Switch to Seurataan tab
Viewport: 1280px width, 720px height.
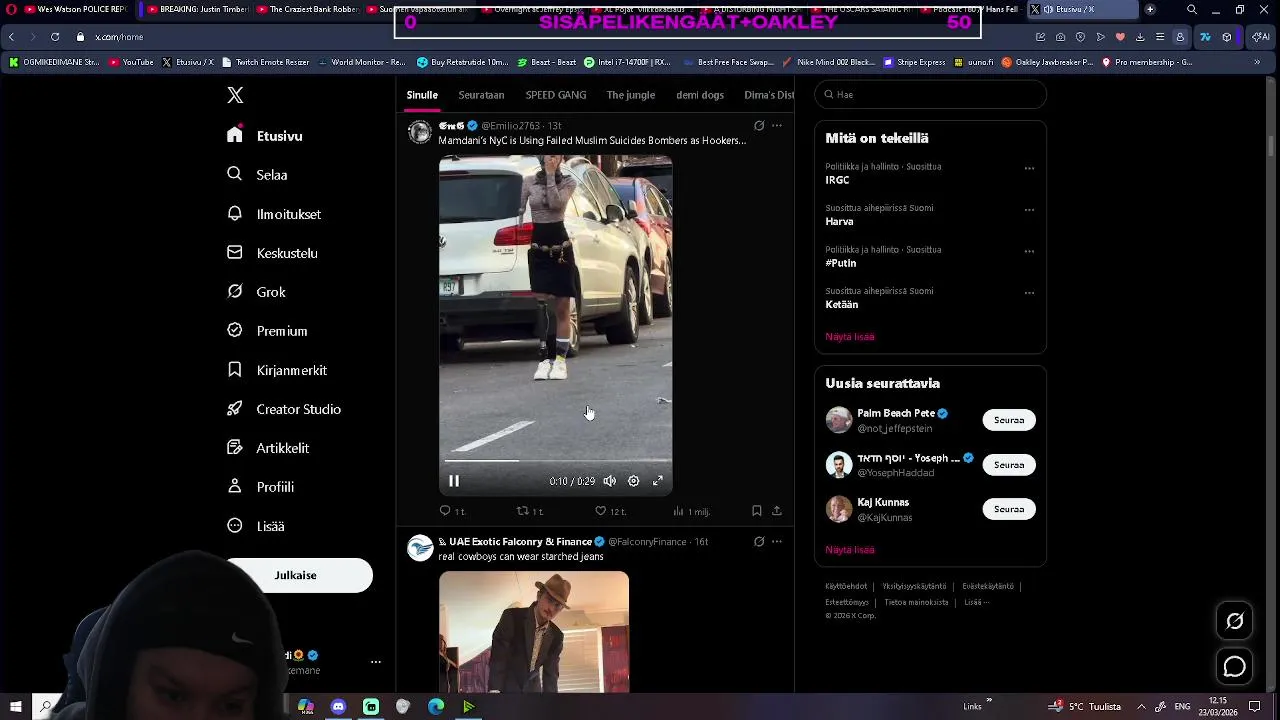coord(481,95)
